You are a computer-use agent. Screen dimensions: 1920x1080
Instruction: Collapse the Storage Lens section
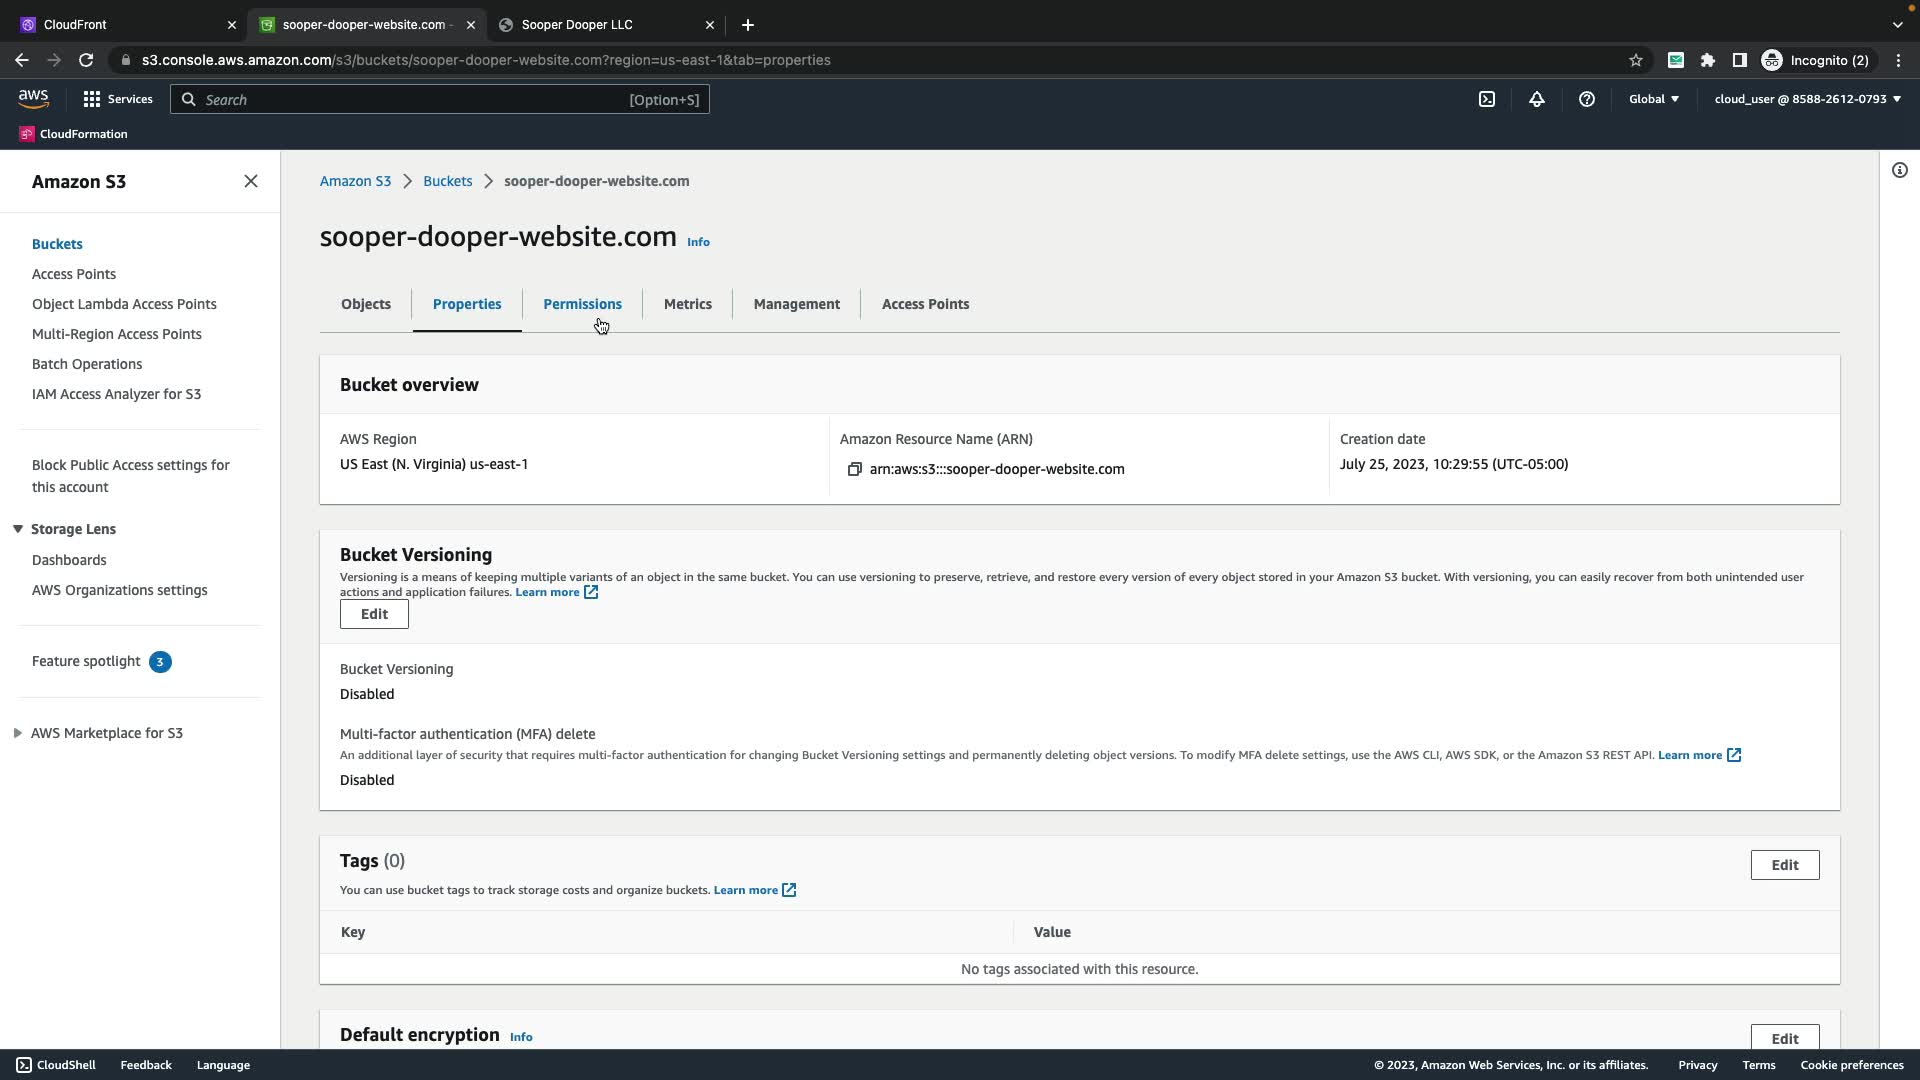tap(18, 529)
